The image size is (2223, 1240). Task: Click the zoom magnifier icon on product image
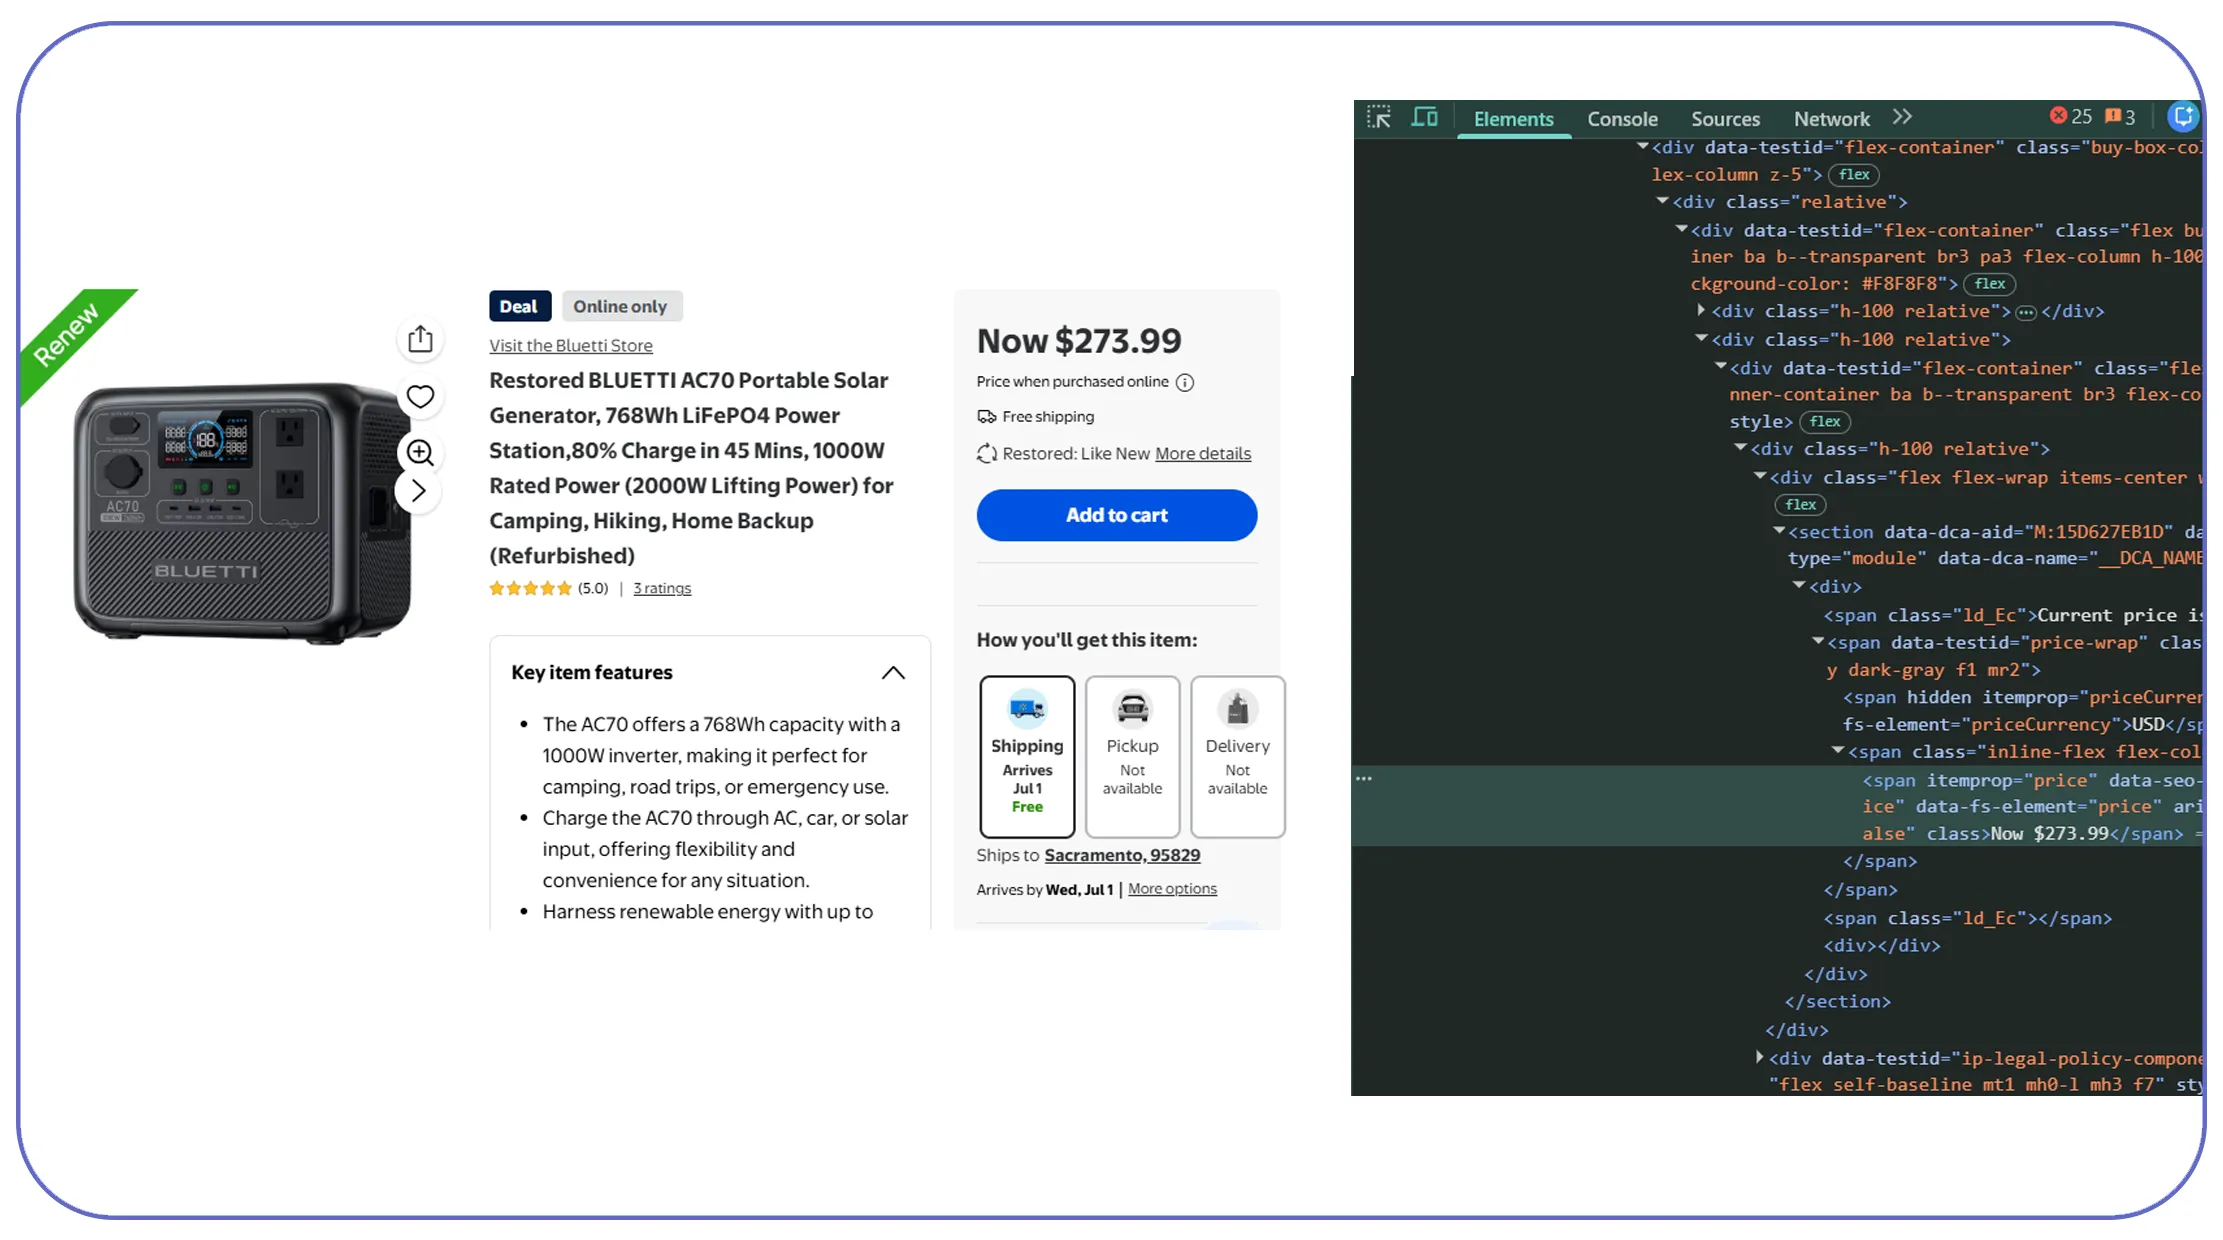420,452
